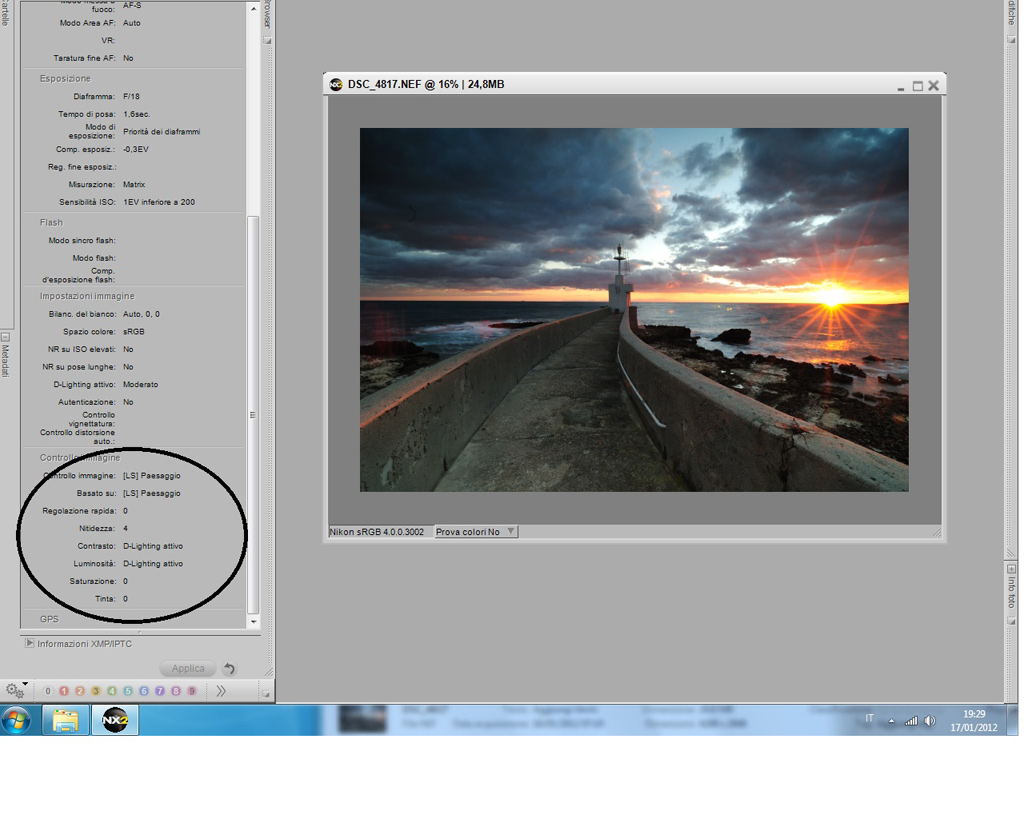Select the white balance value Auto, 0, 0
The width and height of the screenshot is (1024, 819).
click(x=141, y=313)
